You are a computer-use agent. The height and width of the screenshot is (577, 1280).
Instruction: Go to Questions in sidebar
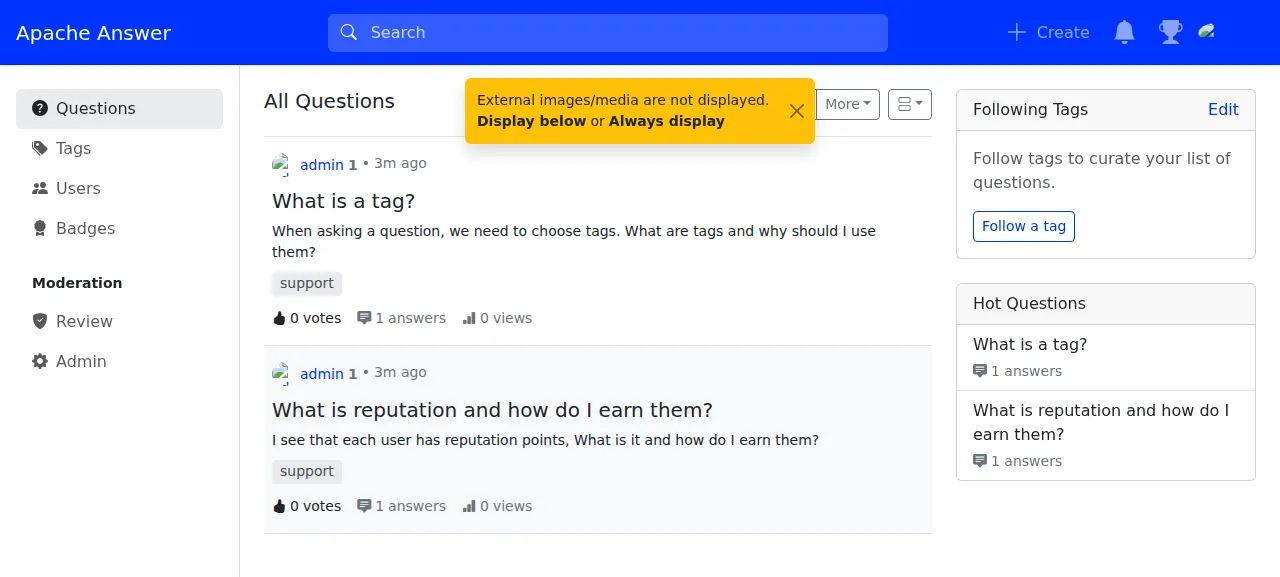(x=119, y=108)
